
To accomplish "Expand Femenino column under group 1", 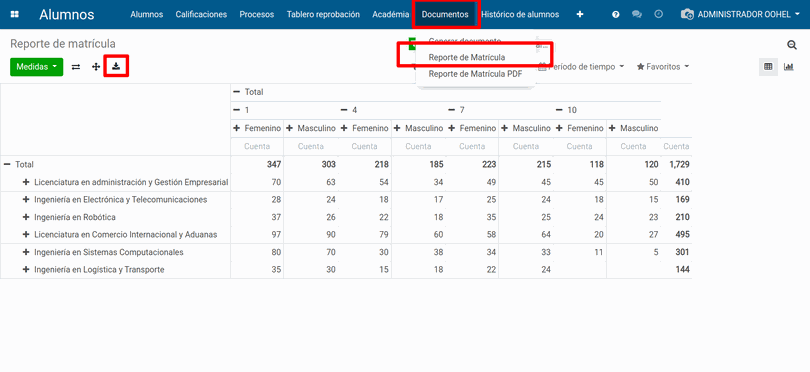I will pos(237,128).
